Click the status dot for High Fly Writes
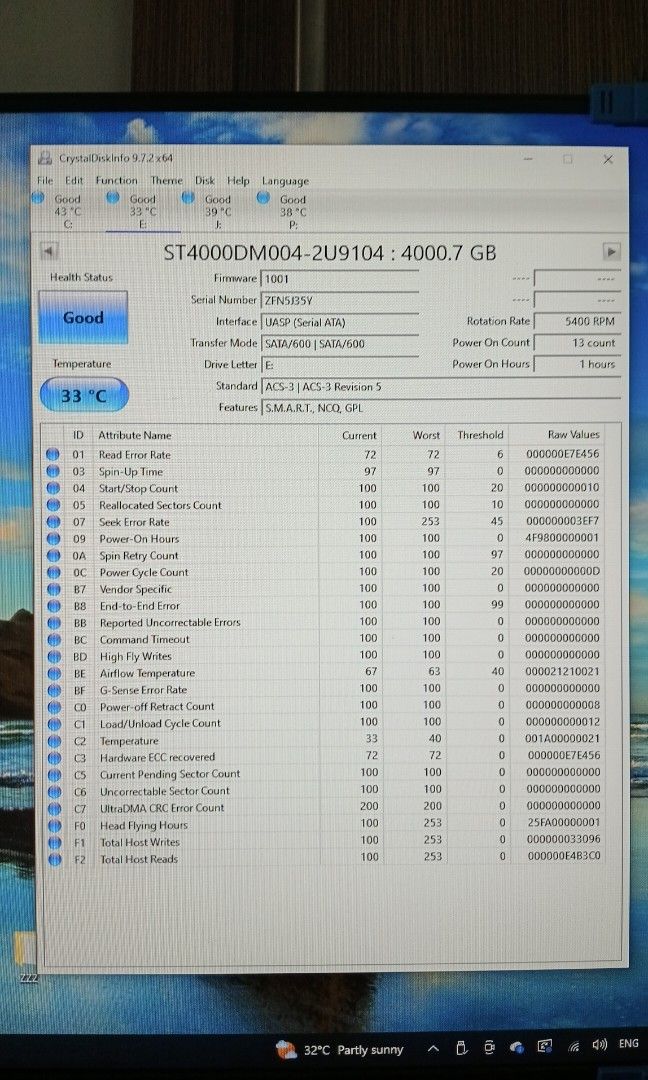The height and width of the screenshot is (1080, 648). [53, 656]
